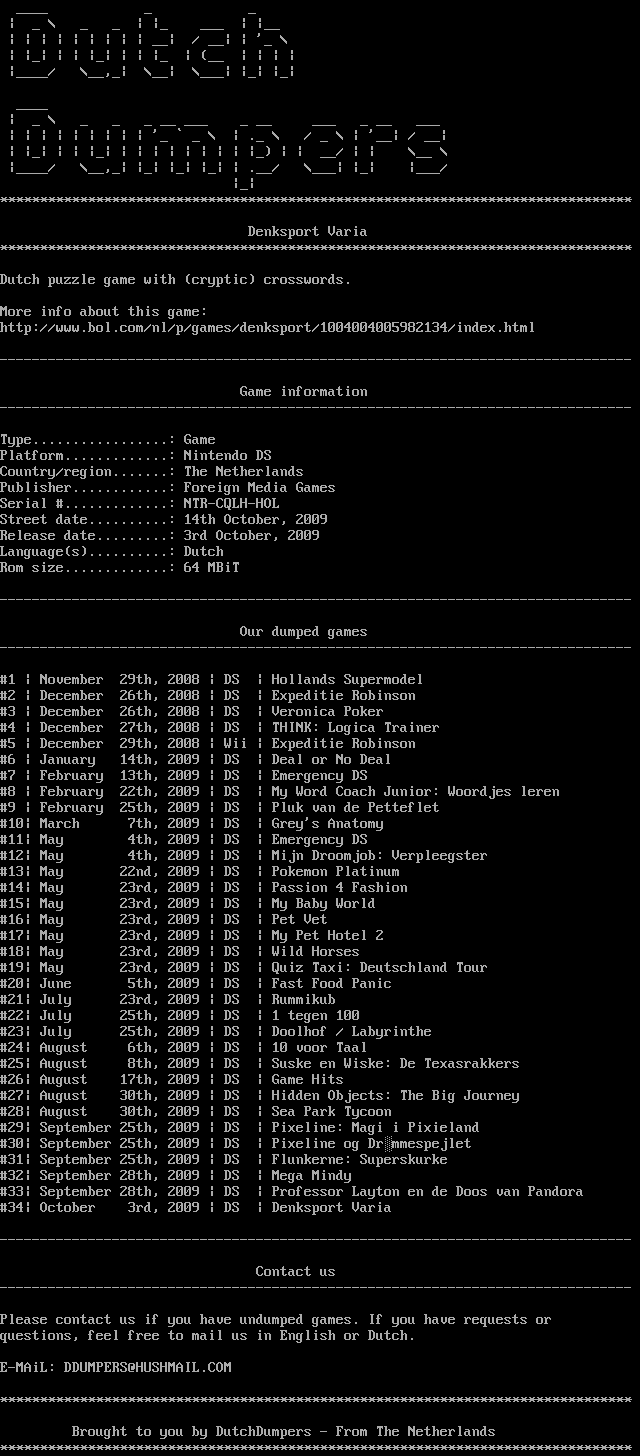Click the DDUMPERS@HUSHMAIL.COM email address
640x1456 pixels.
pyautogui.click(x=148, y=1367)
